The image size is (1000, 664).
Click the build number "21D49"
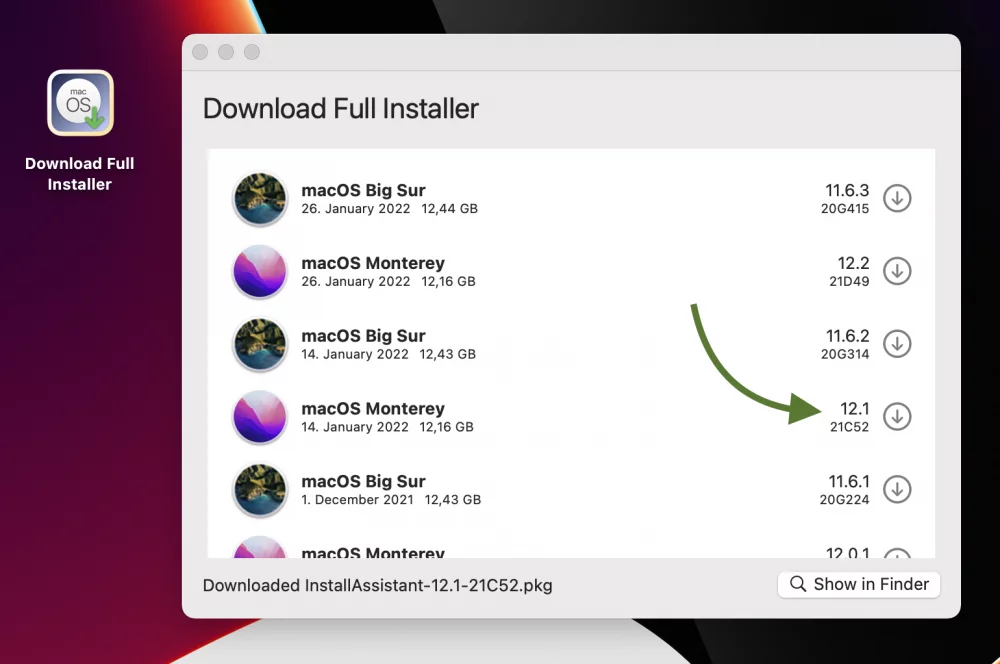click(x=849, y=281)
